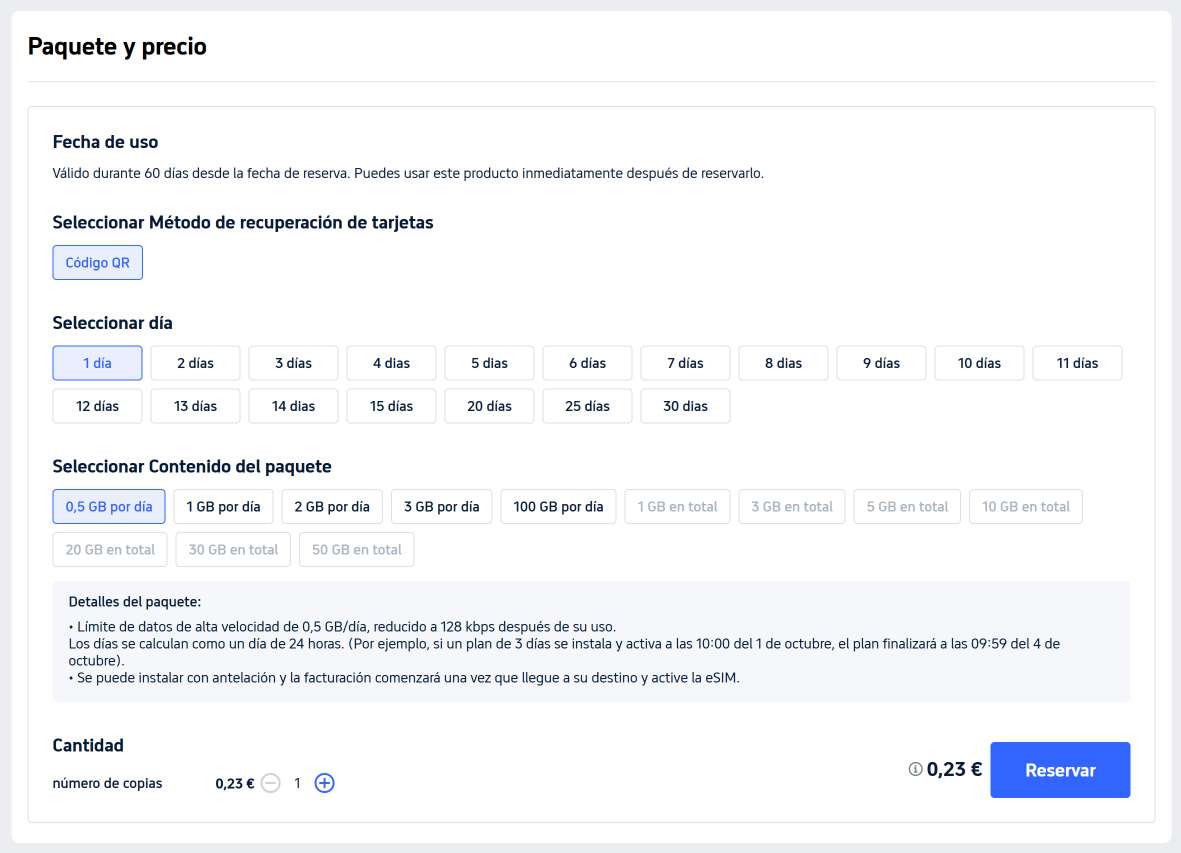The image size is (1181, 853).
Task: Click the plus icon to increase quantity
Action: 324,783
